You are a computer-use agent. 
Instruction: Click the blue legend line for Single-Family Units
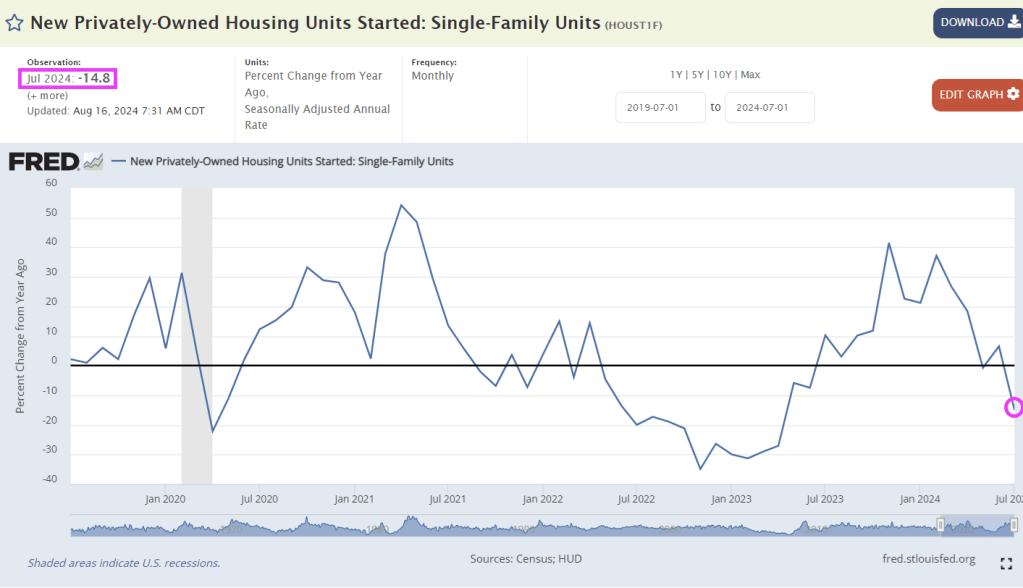click(x=119, y=161)
